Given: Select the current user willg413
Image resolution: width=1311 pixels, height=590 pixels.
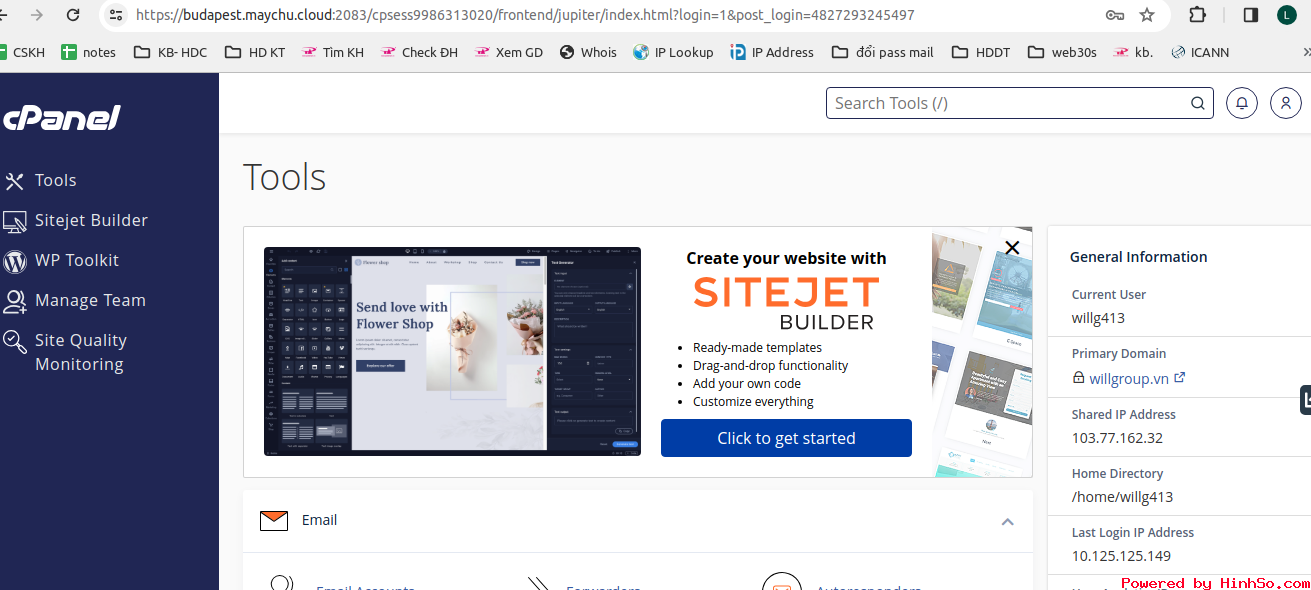Looking at the screenshot, I should 1098,318.
